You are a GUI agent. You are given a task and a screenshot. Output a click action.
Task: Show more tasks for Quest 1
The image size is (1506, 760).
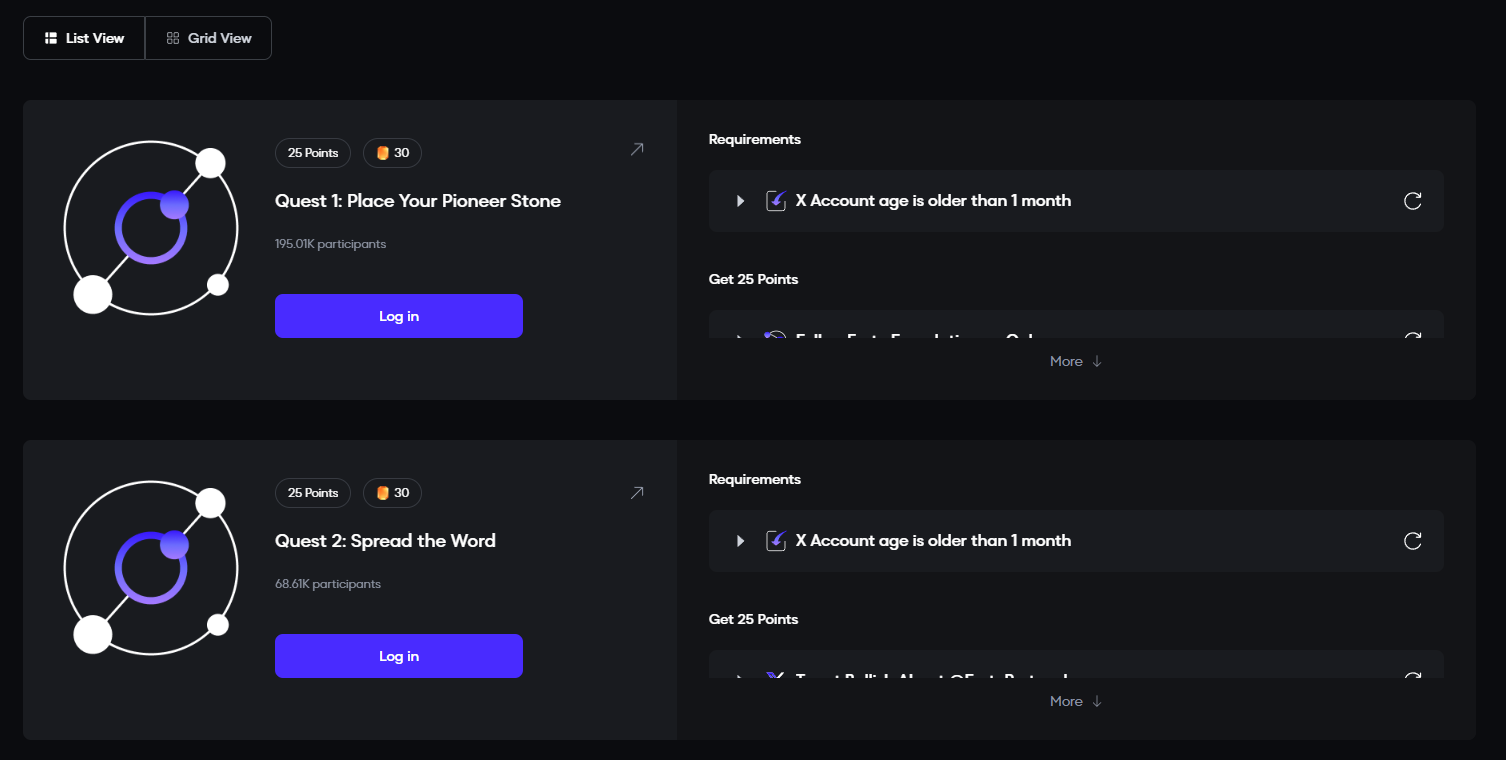[1076, 362]
